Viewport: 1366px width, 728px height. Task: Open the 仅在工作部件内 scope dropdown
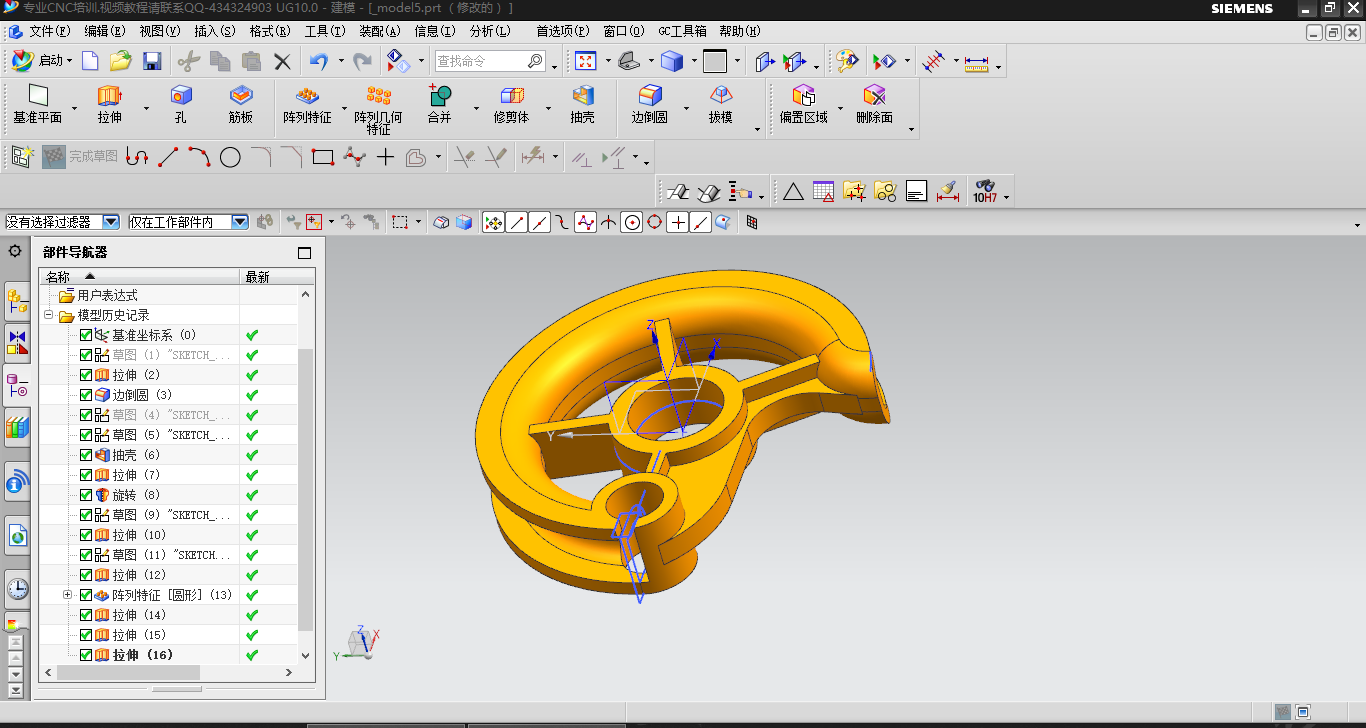point(240,222)
